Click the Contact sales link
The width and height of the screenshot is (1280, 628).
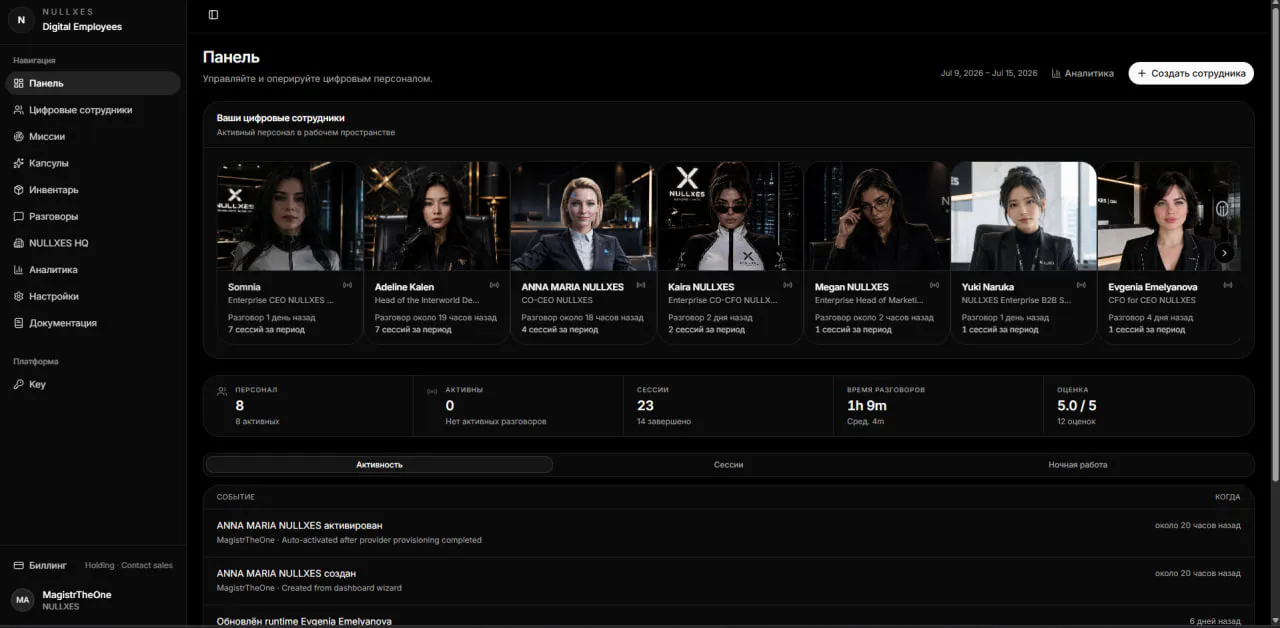(x=147, y=565)
